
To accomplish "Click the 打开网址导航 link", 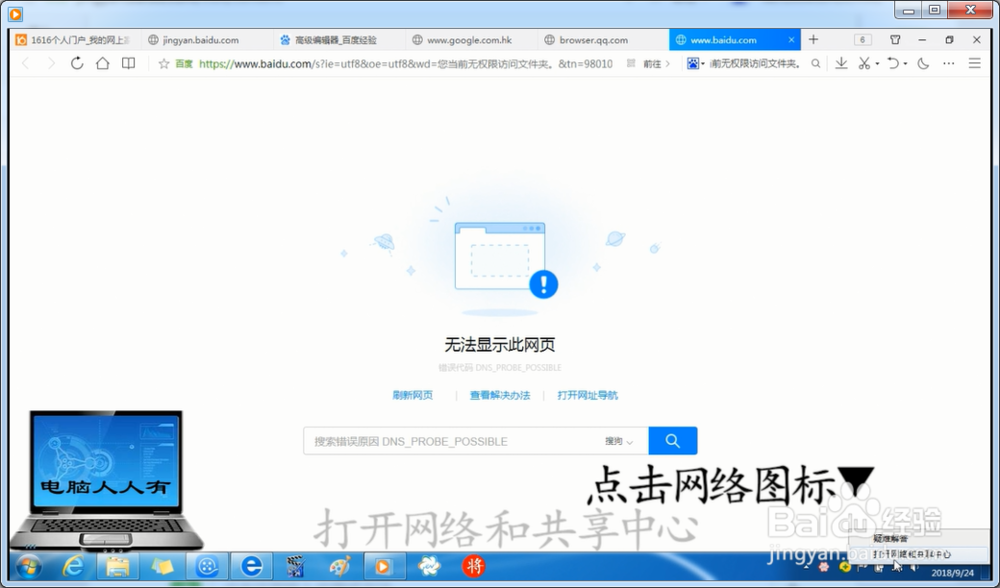I will [x=587, y=395].
